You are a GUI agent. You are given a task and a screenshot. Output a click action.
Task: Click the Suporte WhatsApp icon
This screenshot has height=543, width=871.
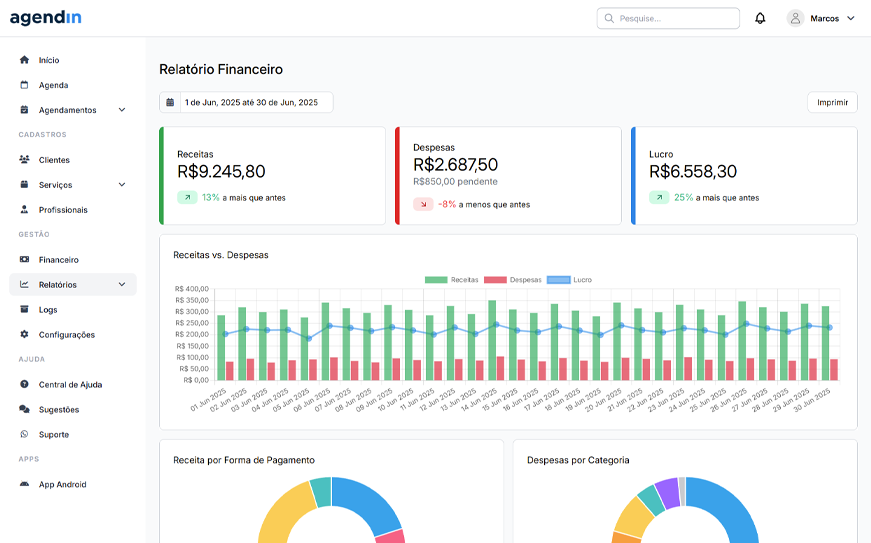coord(24,435)
